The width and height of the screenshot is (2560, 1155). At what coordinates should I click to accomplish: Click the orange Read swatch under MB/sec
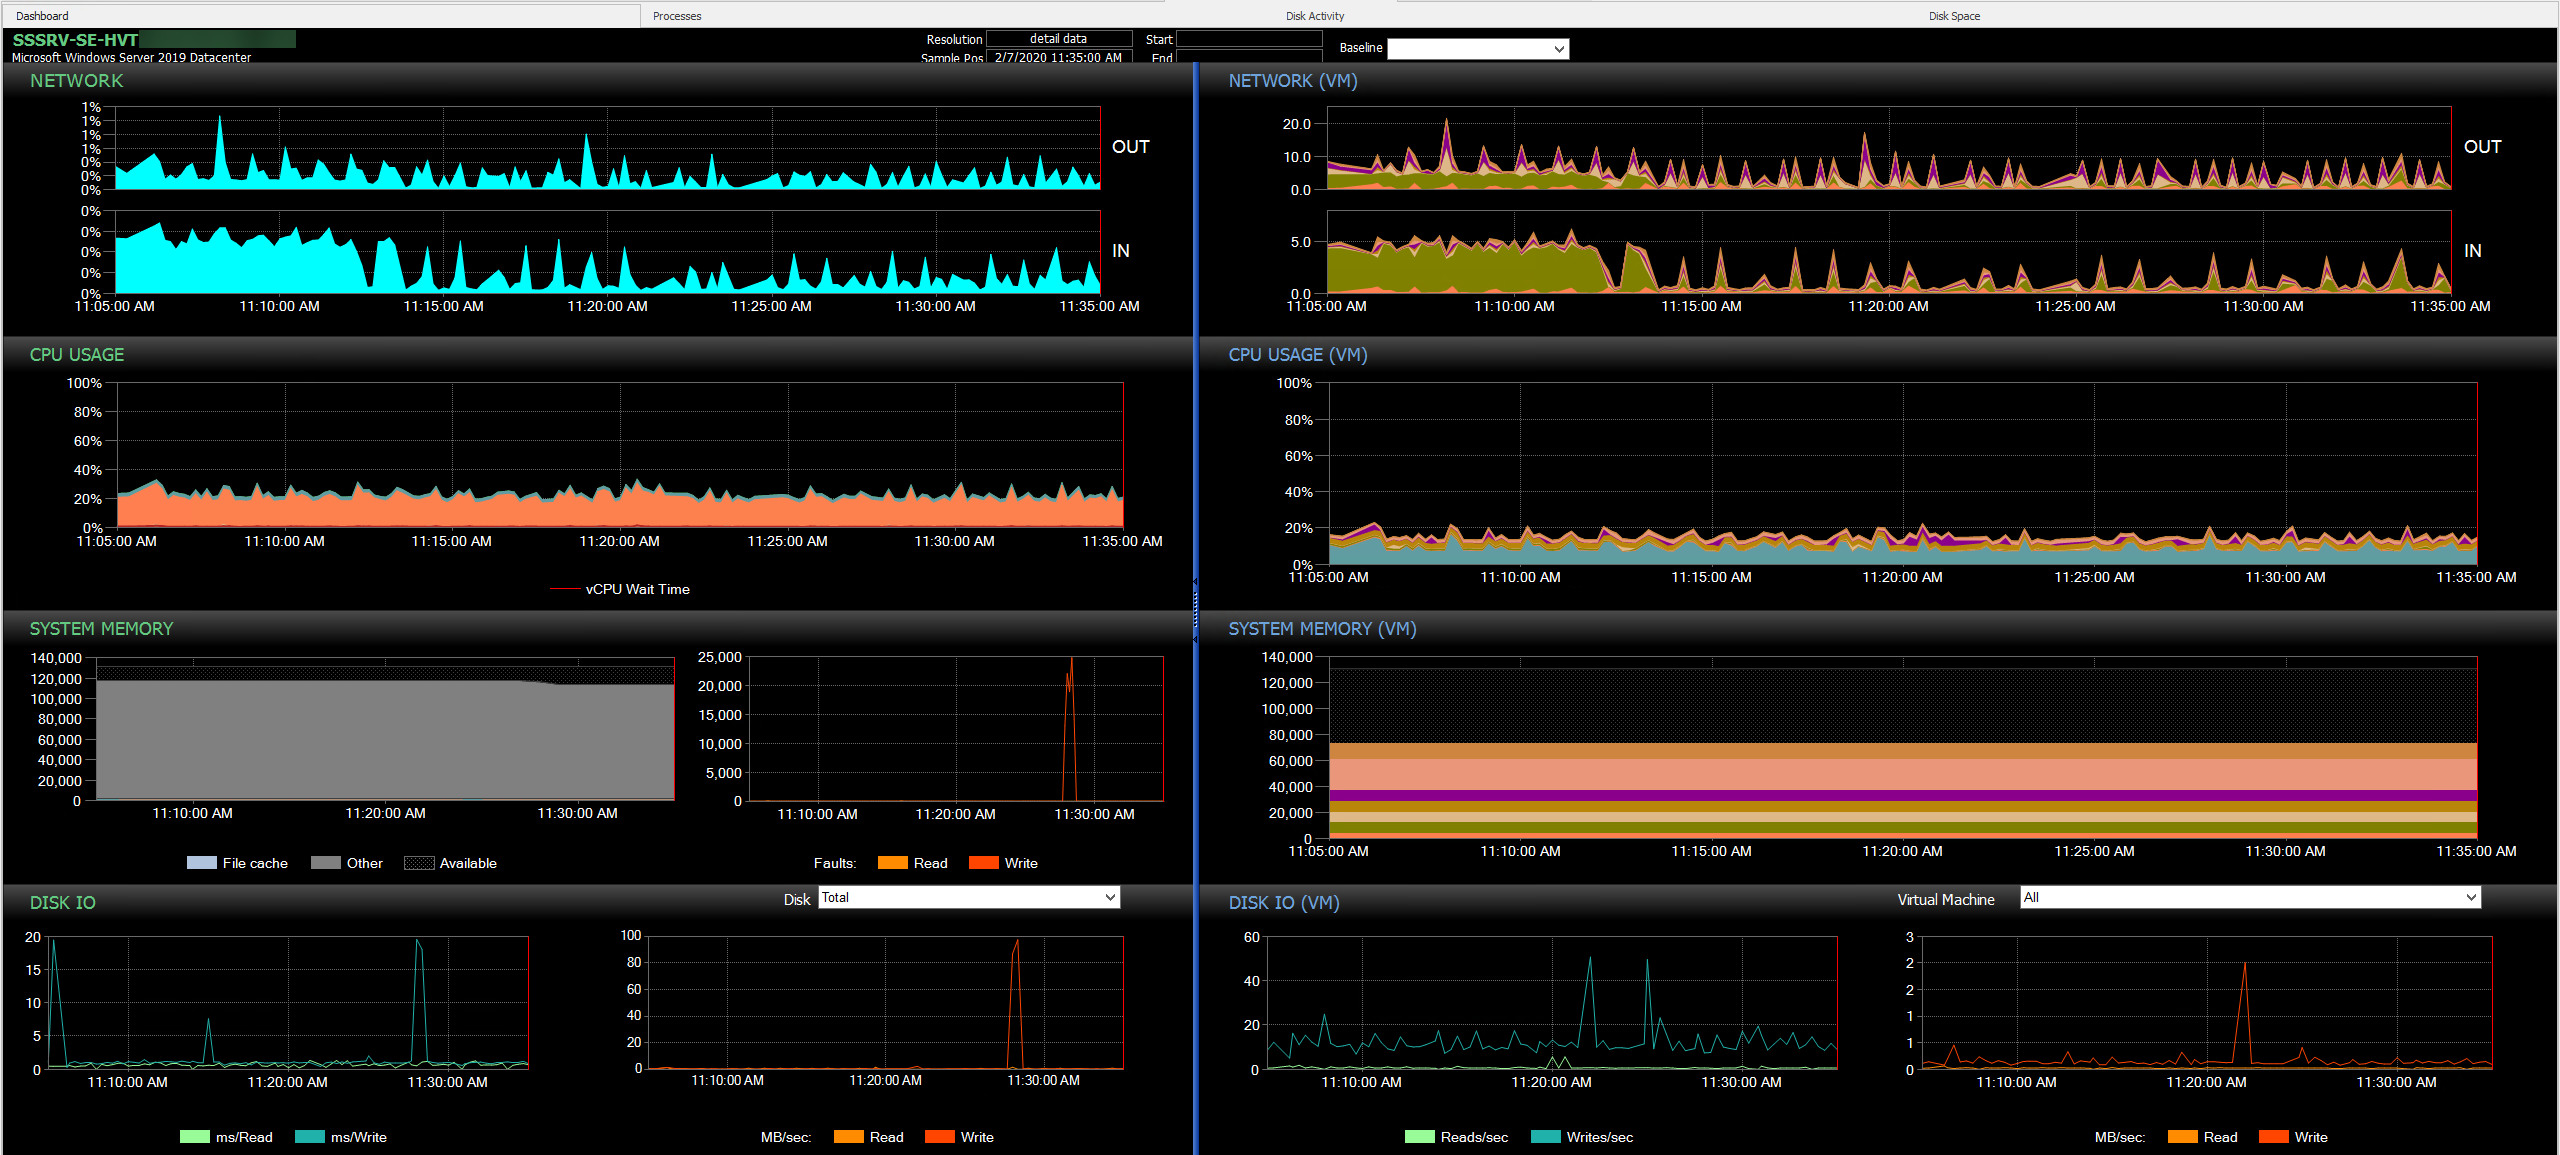point(847,1136)
